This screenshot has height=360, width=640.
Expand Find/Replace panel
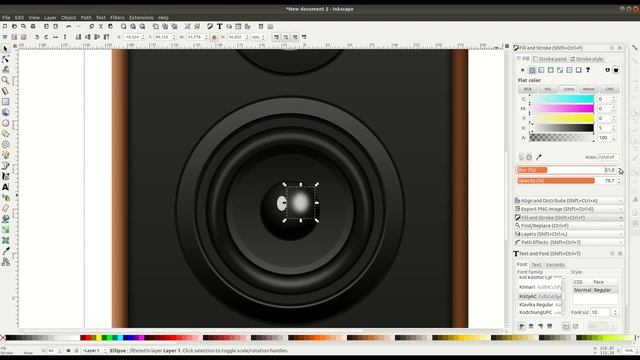tap(568, 226)
